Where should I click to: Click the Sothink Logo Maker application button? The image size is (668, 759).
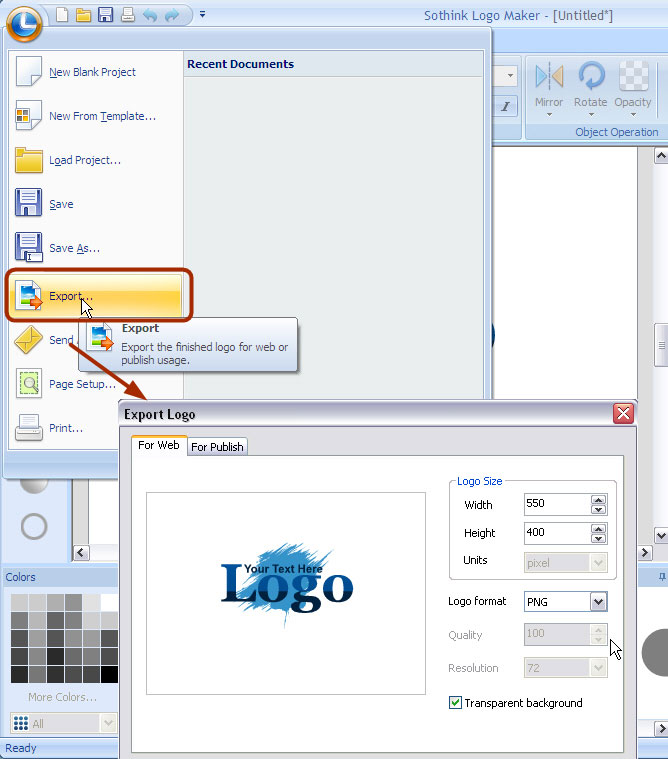coord(24,22)
